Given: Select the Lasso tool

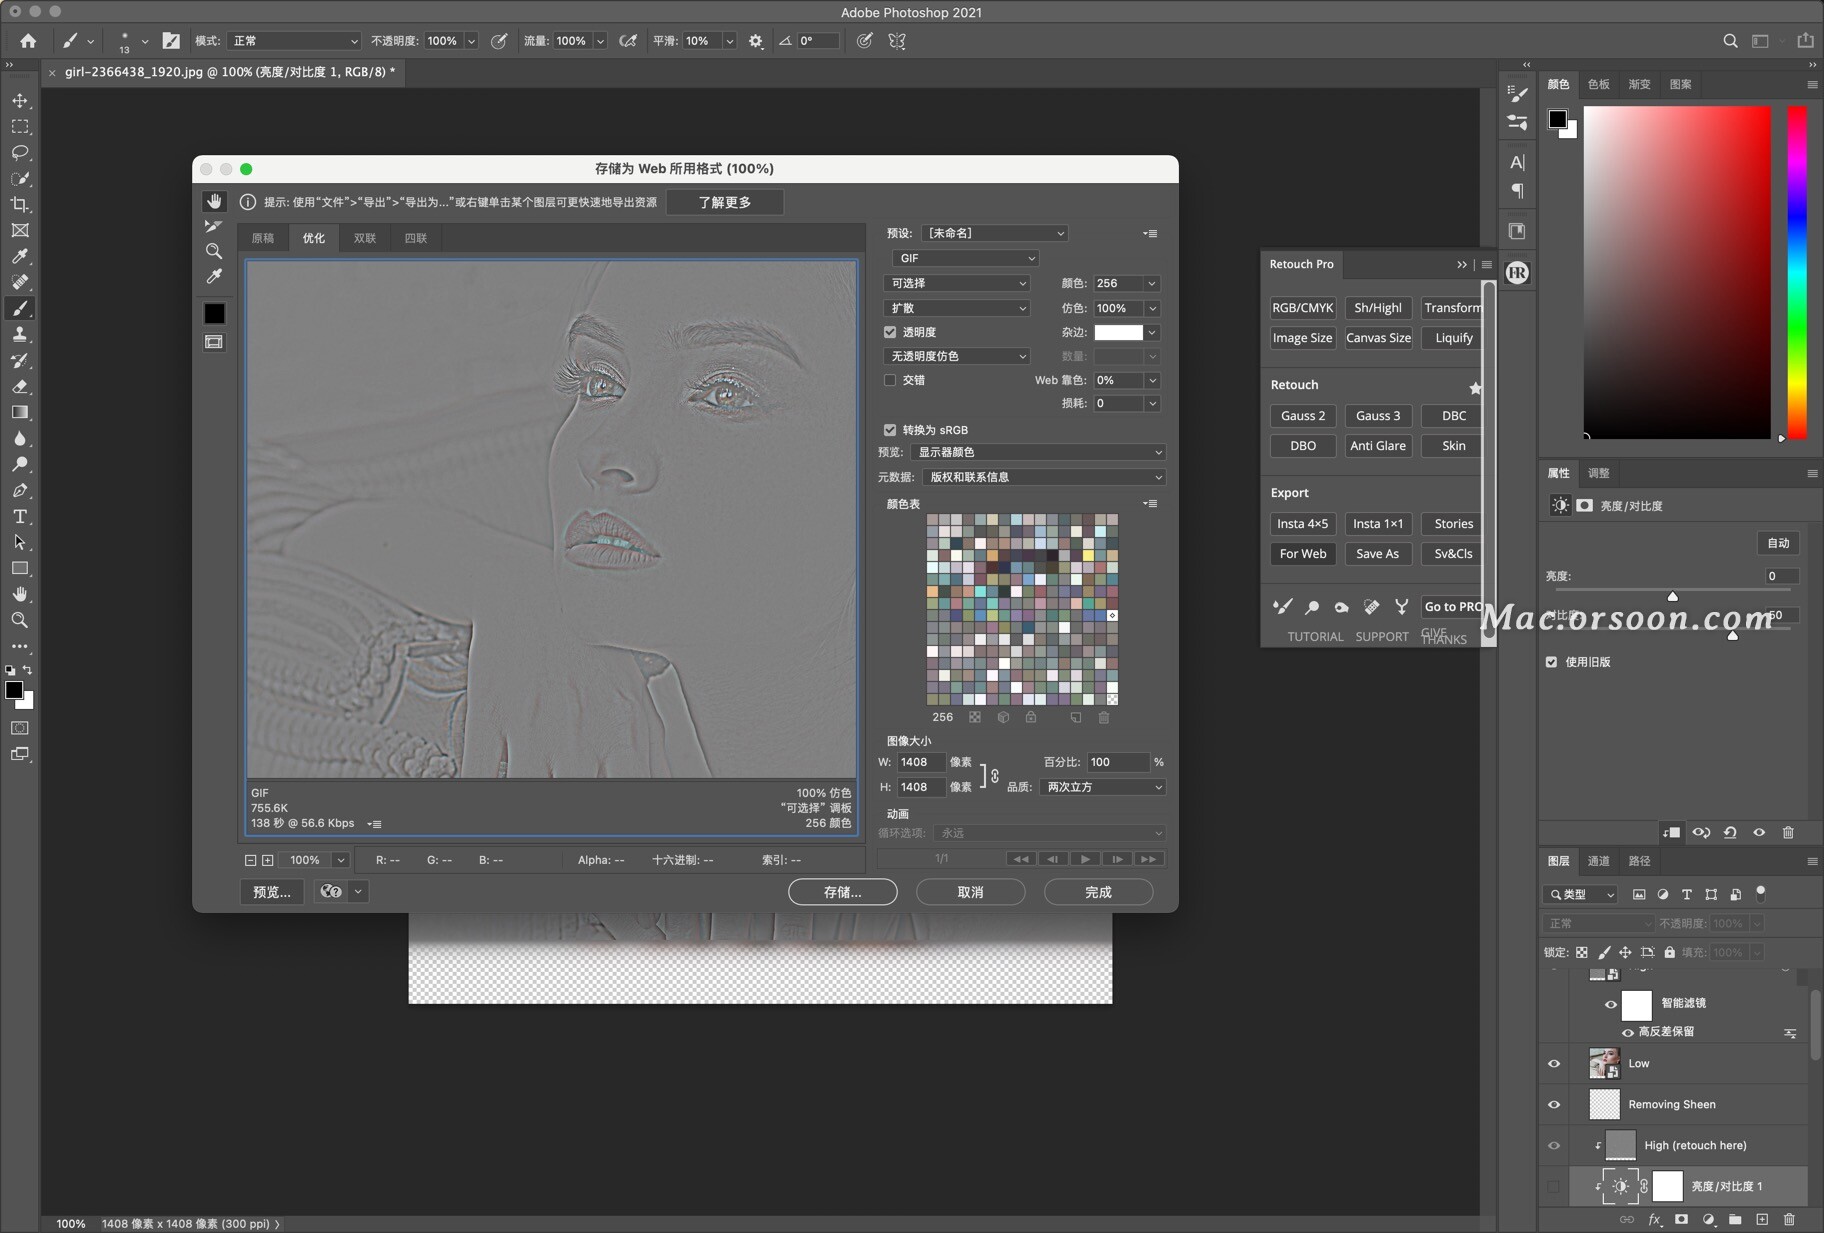Looking at the screenshot, I should (20, 153).
